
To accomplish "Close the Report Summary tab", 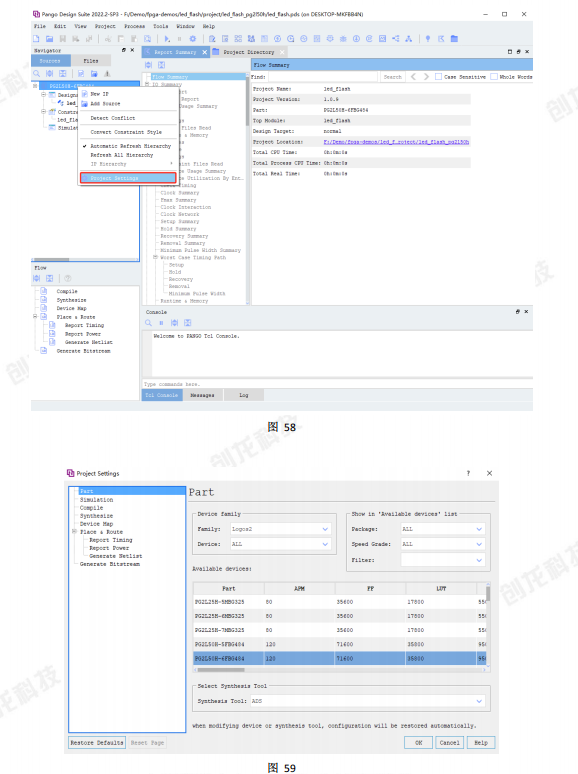I will coord(205,52).
